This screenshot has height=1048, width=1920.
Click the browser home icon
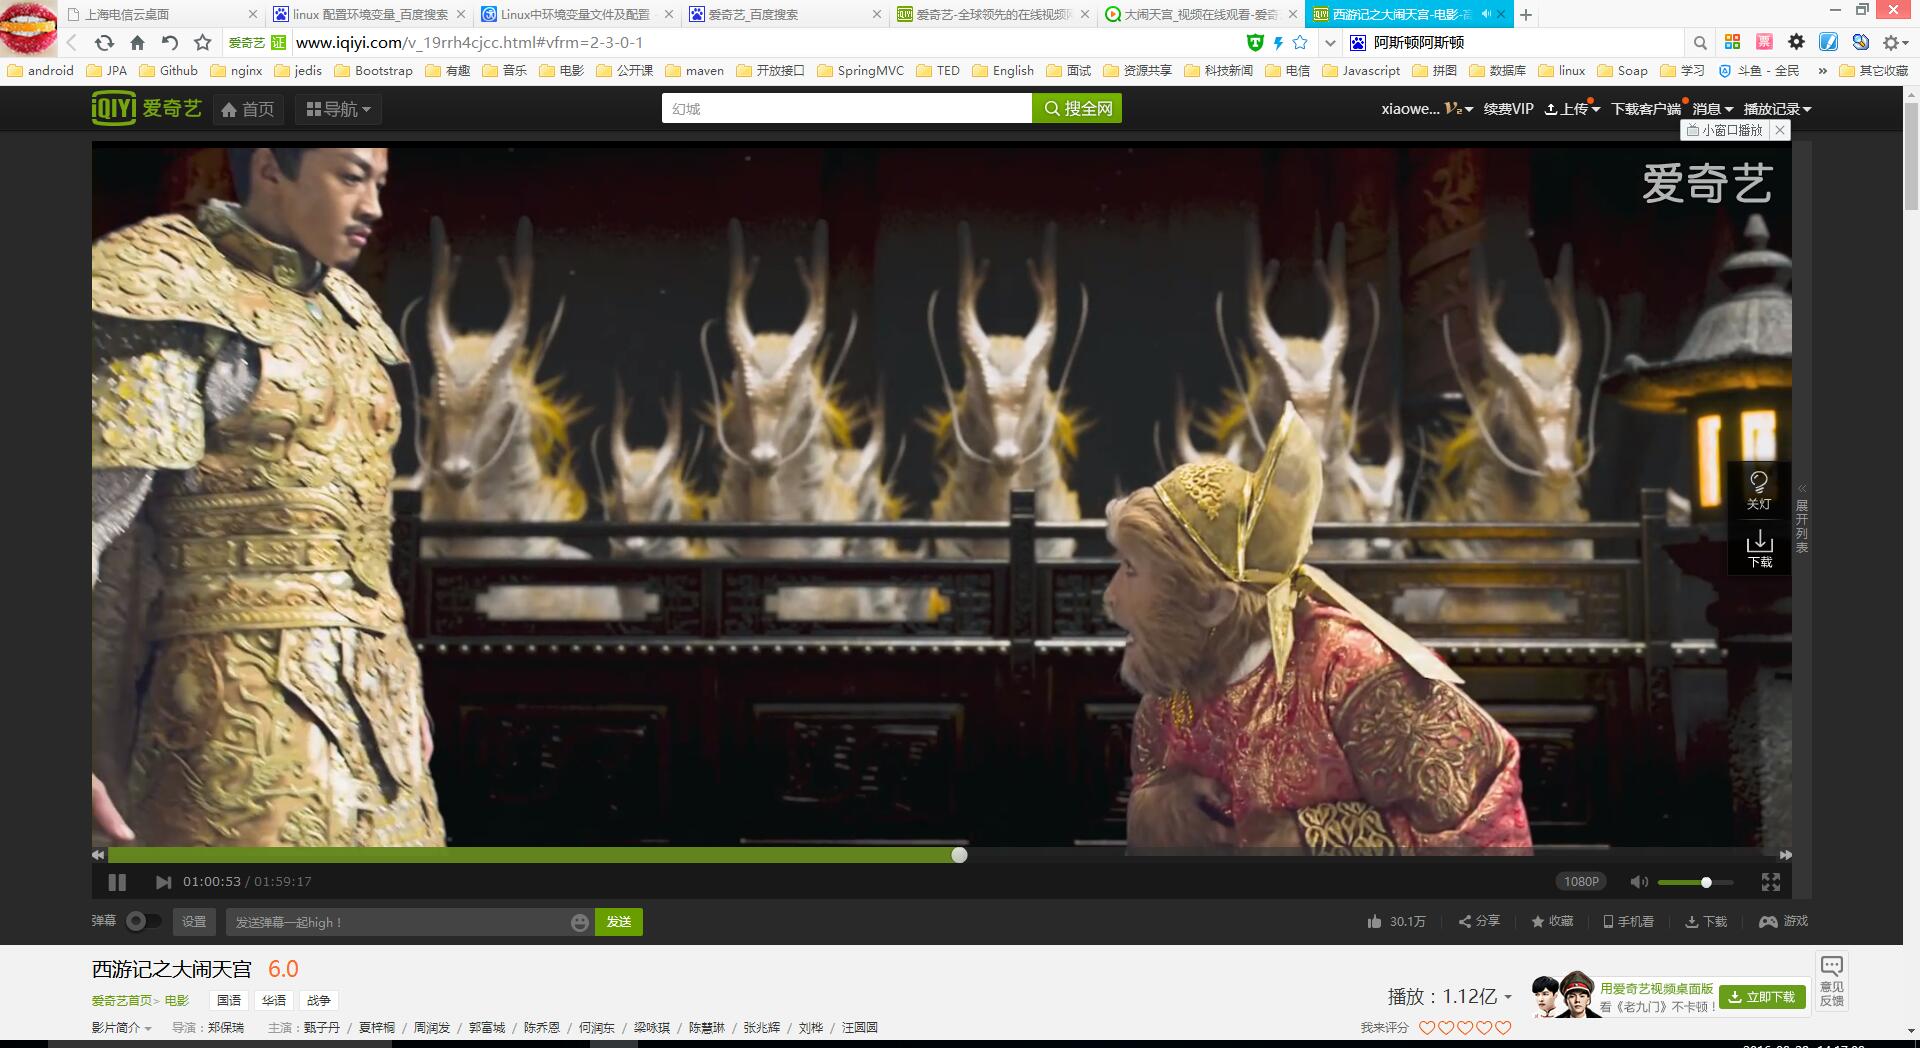(x=137, y=42)
